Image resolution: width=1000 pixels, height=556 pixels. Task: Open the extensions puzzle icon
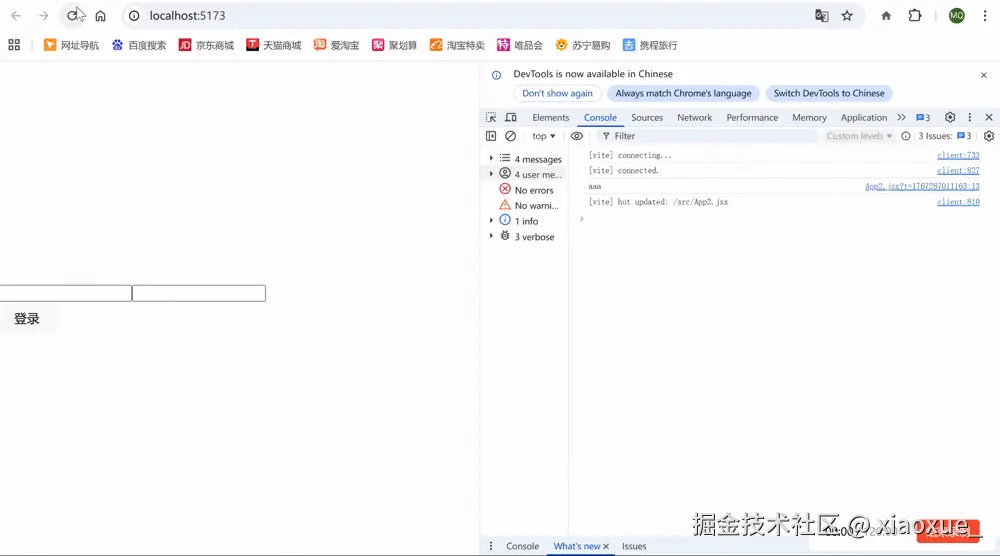pyautogui.click(x=915, y=15)
